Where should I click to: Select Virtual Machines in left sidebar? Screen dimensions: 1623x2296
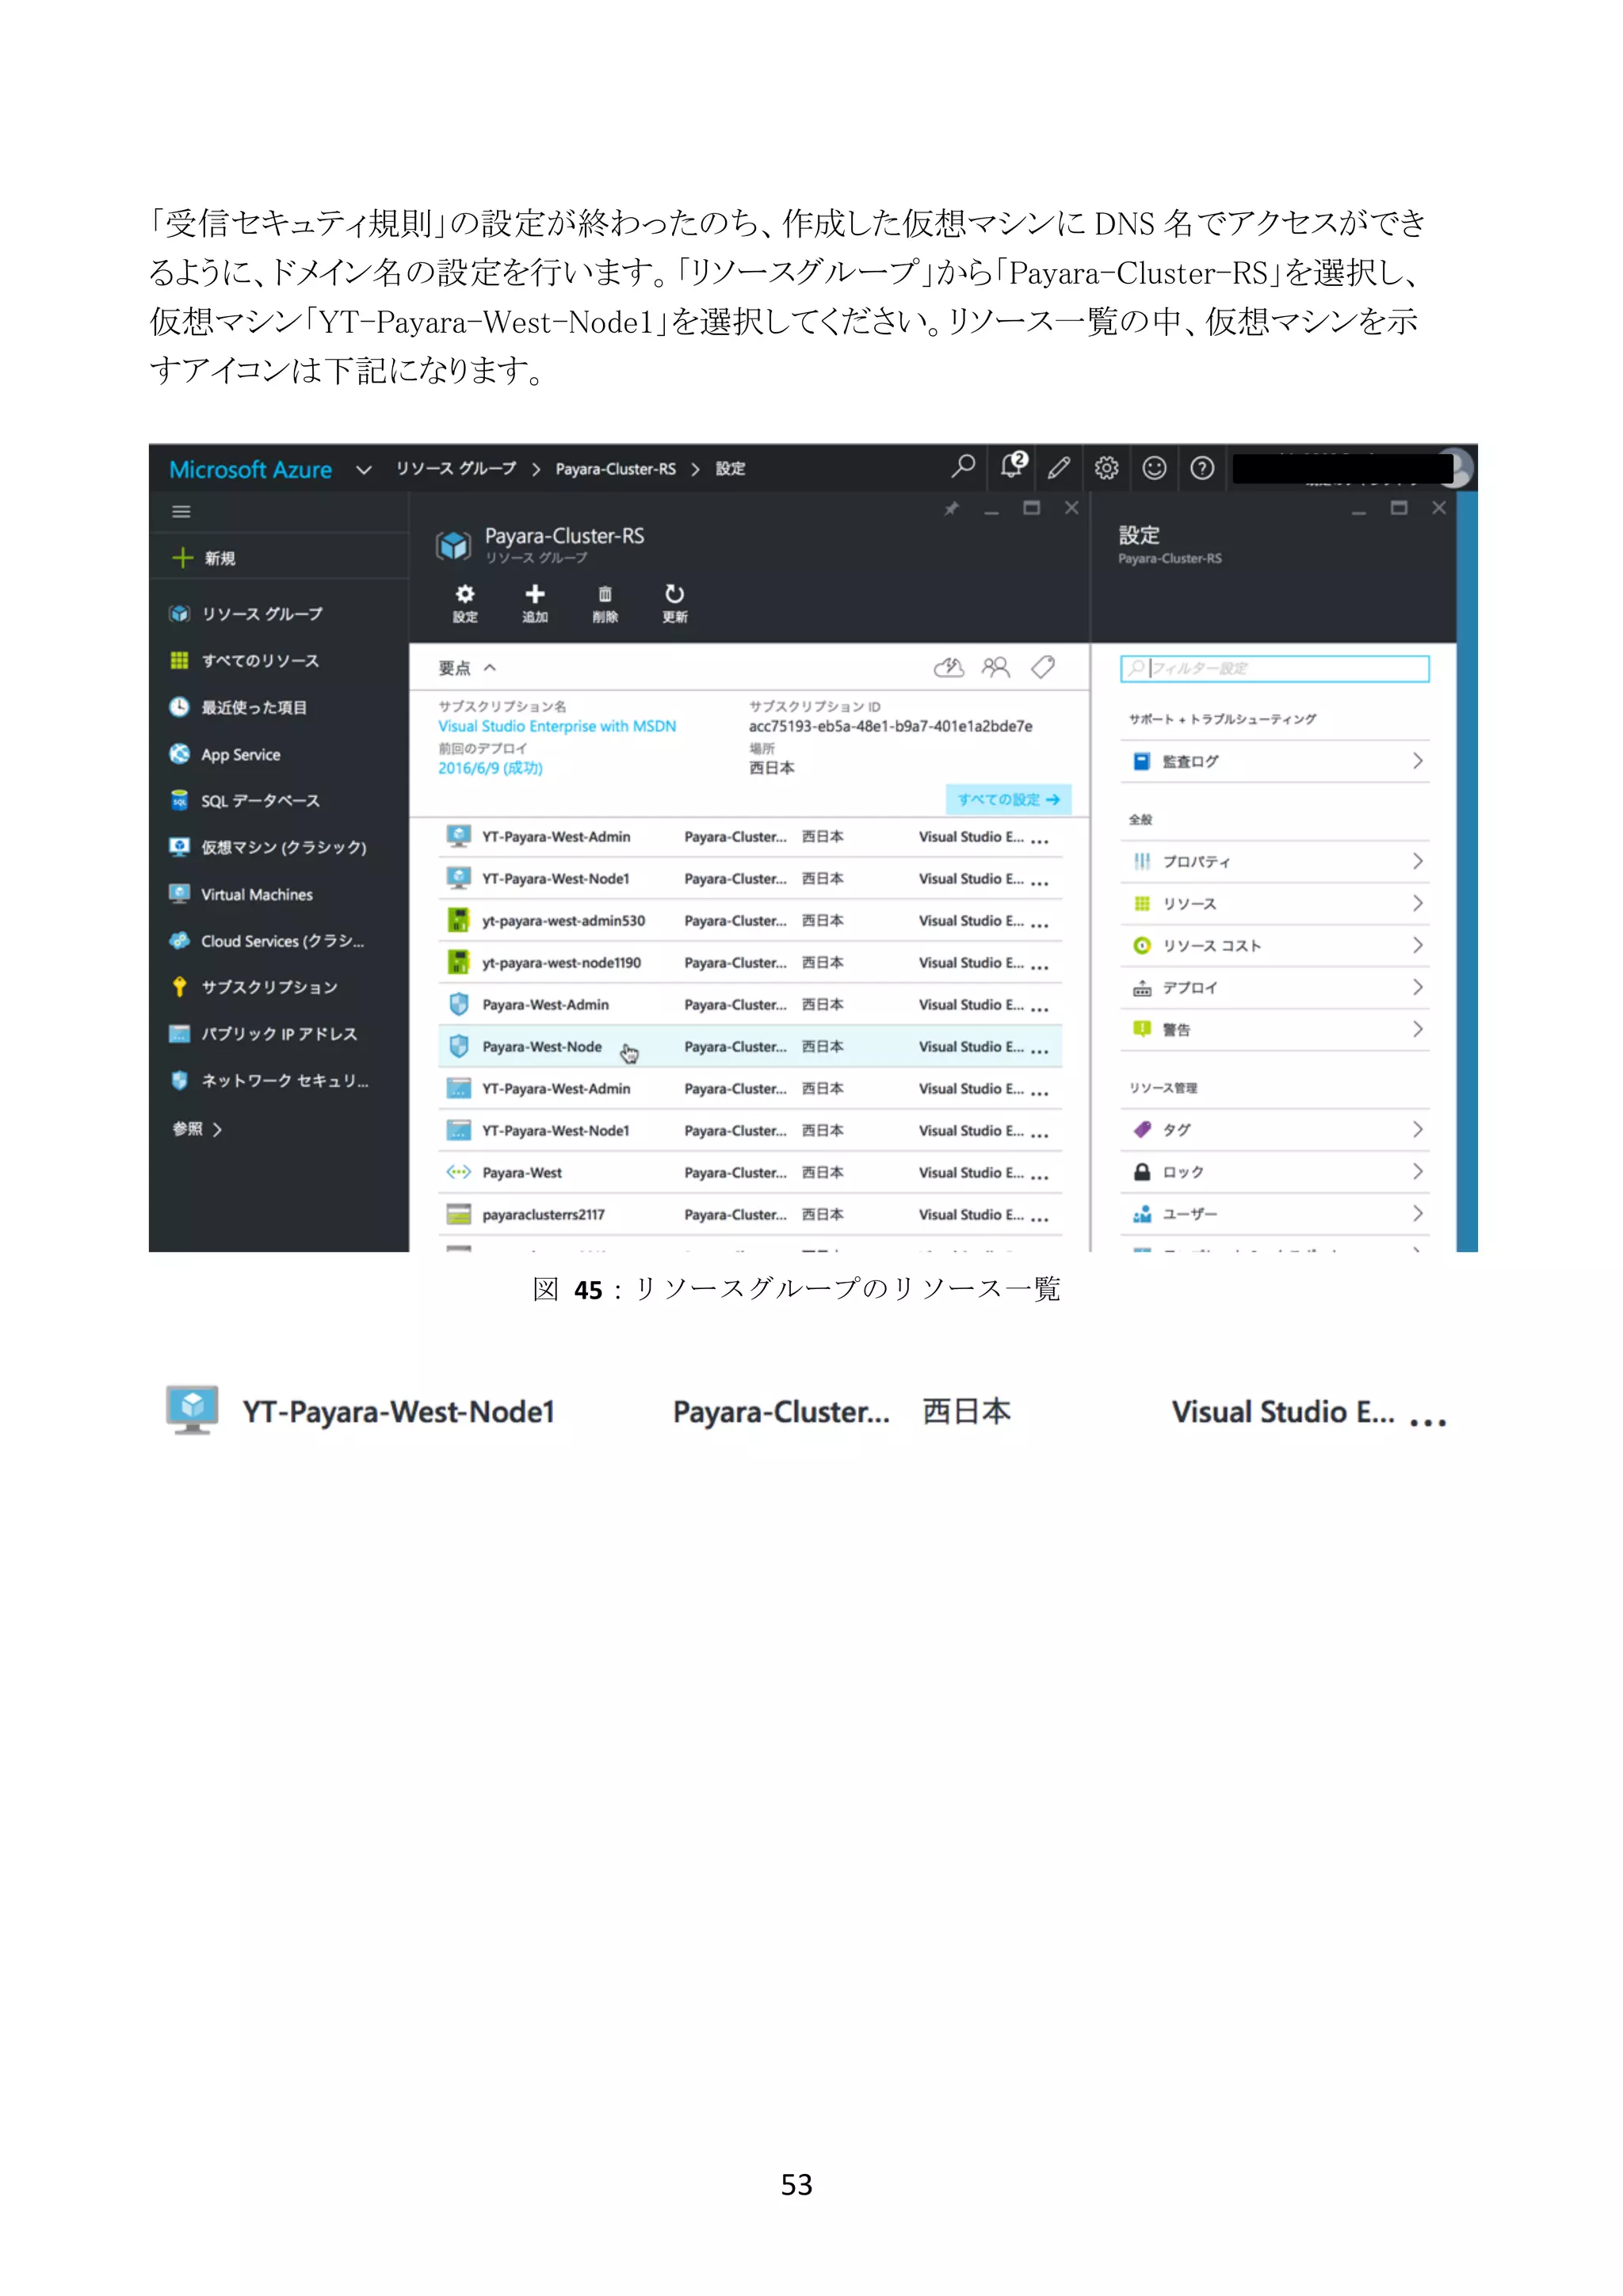coord(256,894)
